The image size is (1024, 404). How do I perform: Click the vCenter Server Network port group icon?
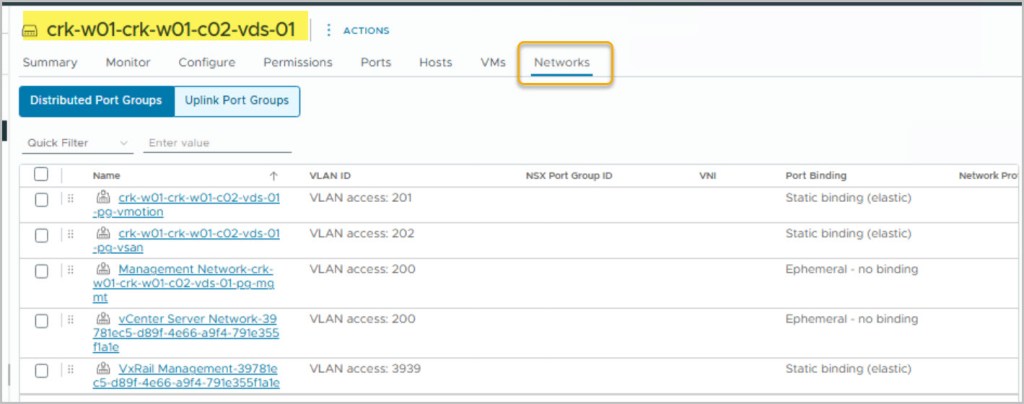(x=103, y=319)
